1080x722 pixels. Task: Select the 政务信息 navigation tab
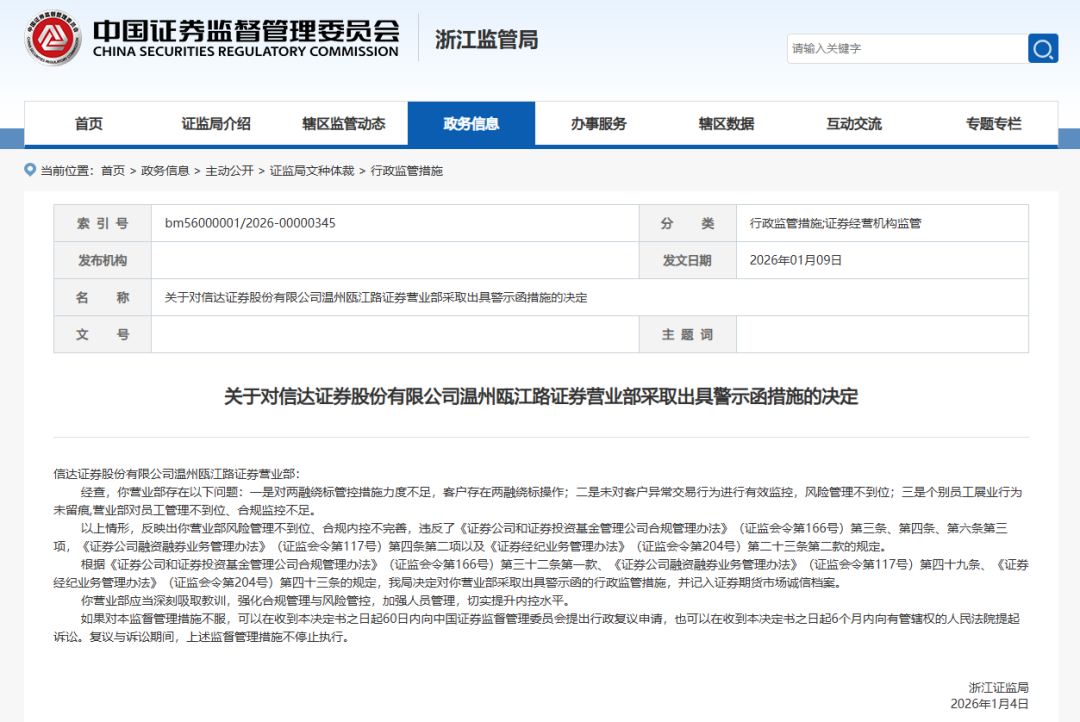471,124
